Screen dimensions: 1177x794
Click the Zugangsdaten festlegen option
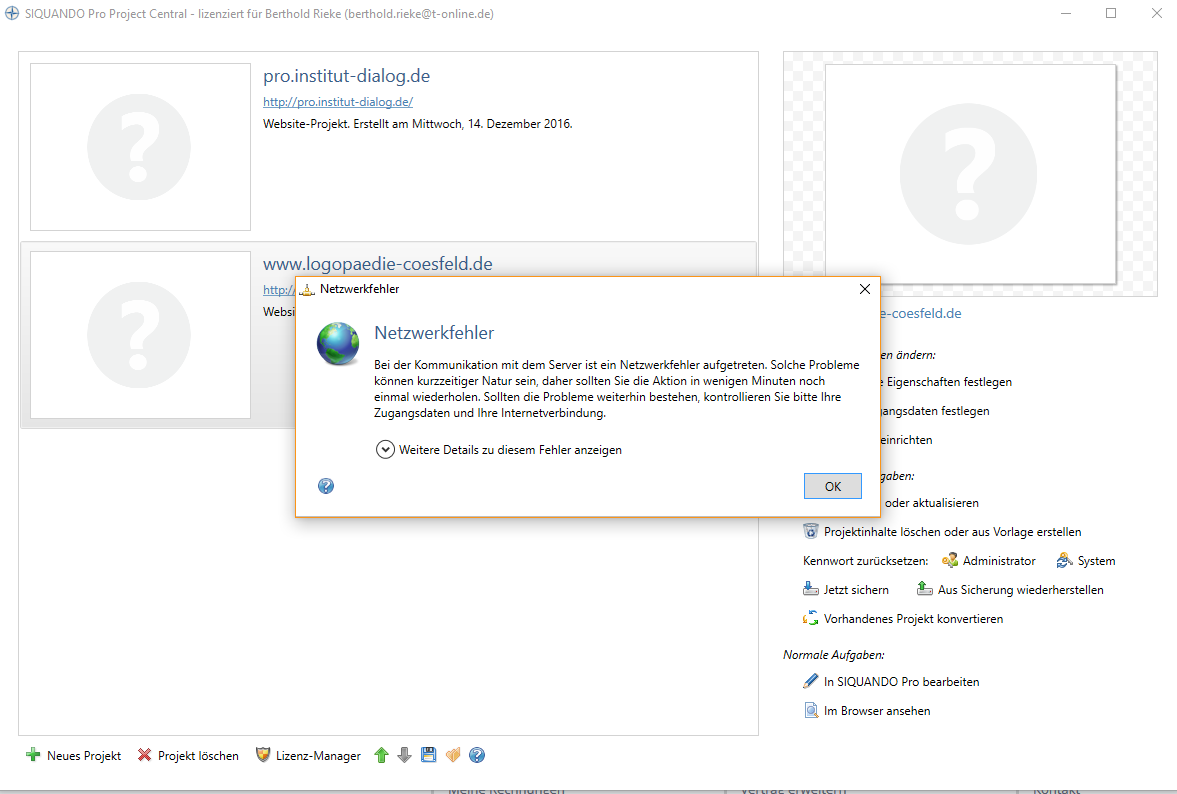(935, 411)
